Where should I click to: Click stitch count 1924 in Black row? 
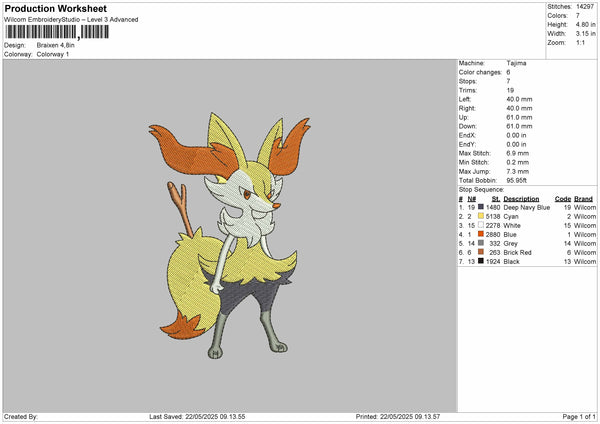coord(493,261)
